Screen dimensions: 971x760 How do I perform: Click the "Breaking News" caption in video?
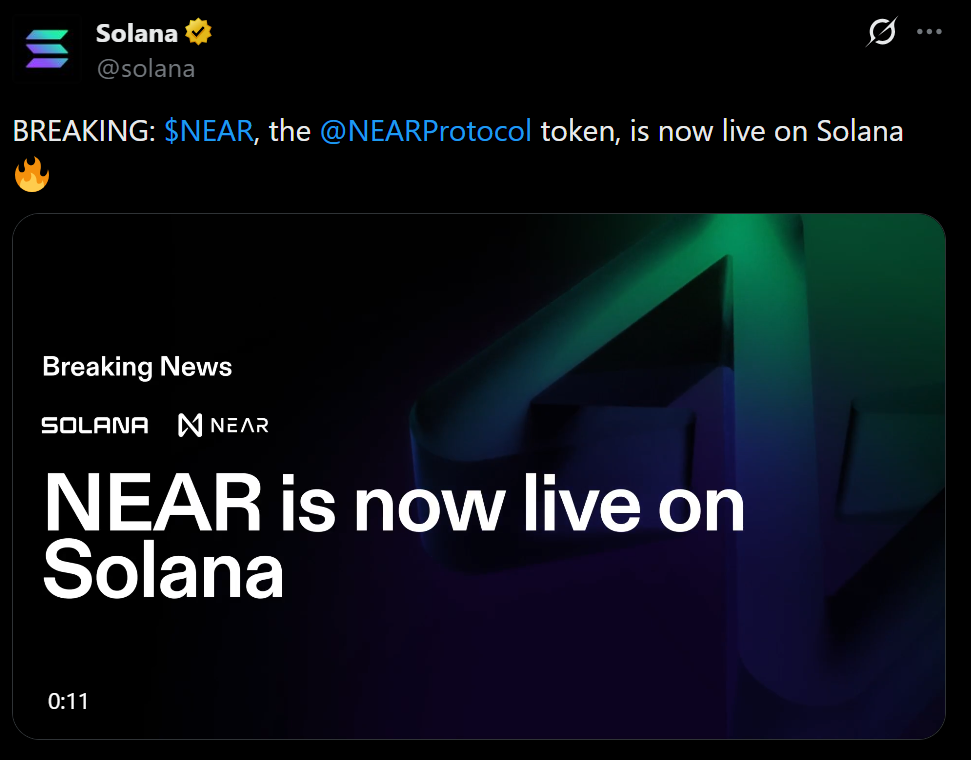(137, 367)
